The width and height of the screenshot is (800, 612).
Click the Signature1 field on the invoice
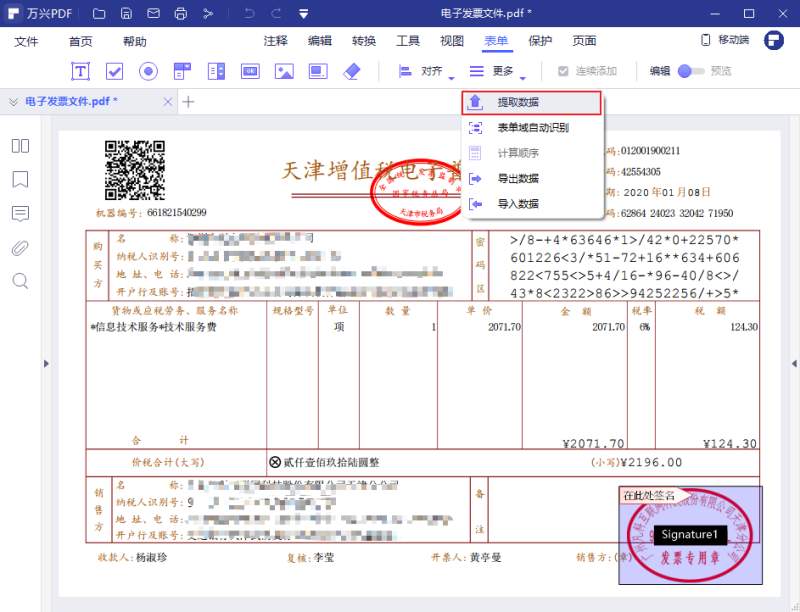pos(689,535)
